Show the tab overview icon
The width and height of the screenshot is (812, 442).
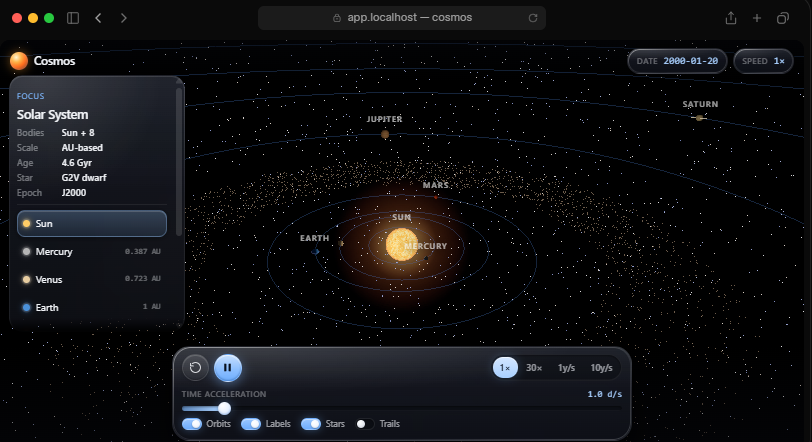(x=782, y=18)
